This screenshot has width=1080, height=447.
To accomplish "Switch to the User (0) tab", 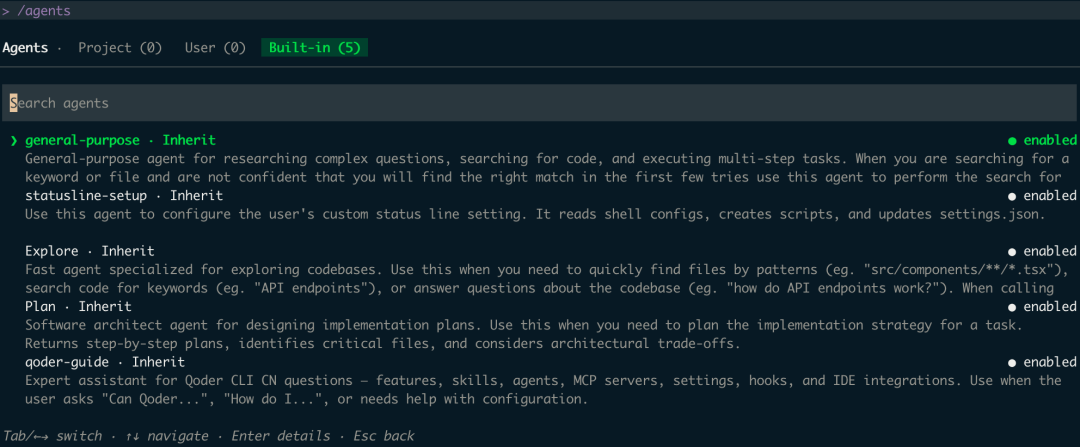I will click(215, 48).
